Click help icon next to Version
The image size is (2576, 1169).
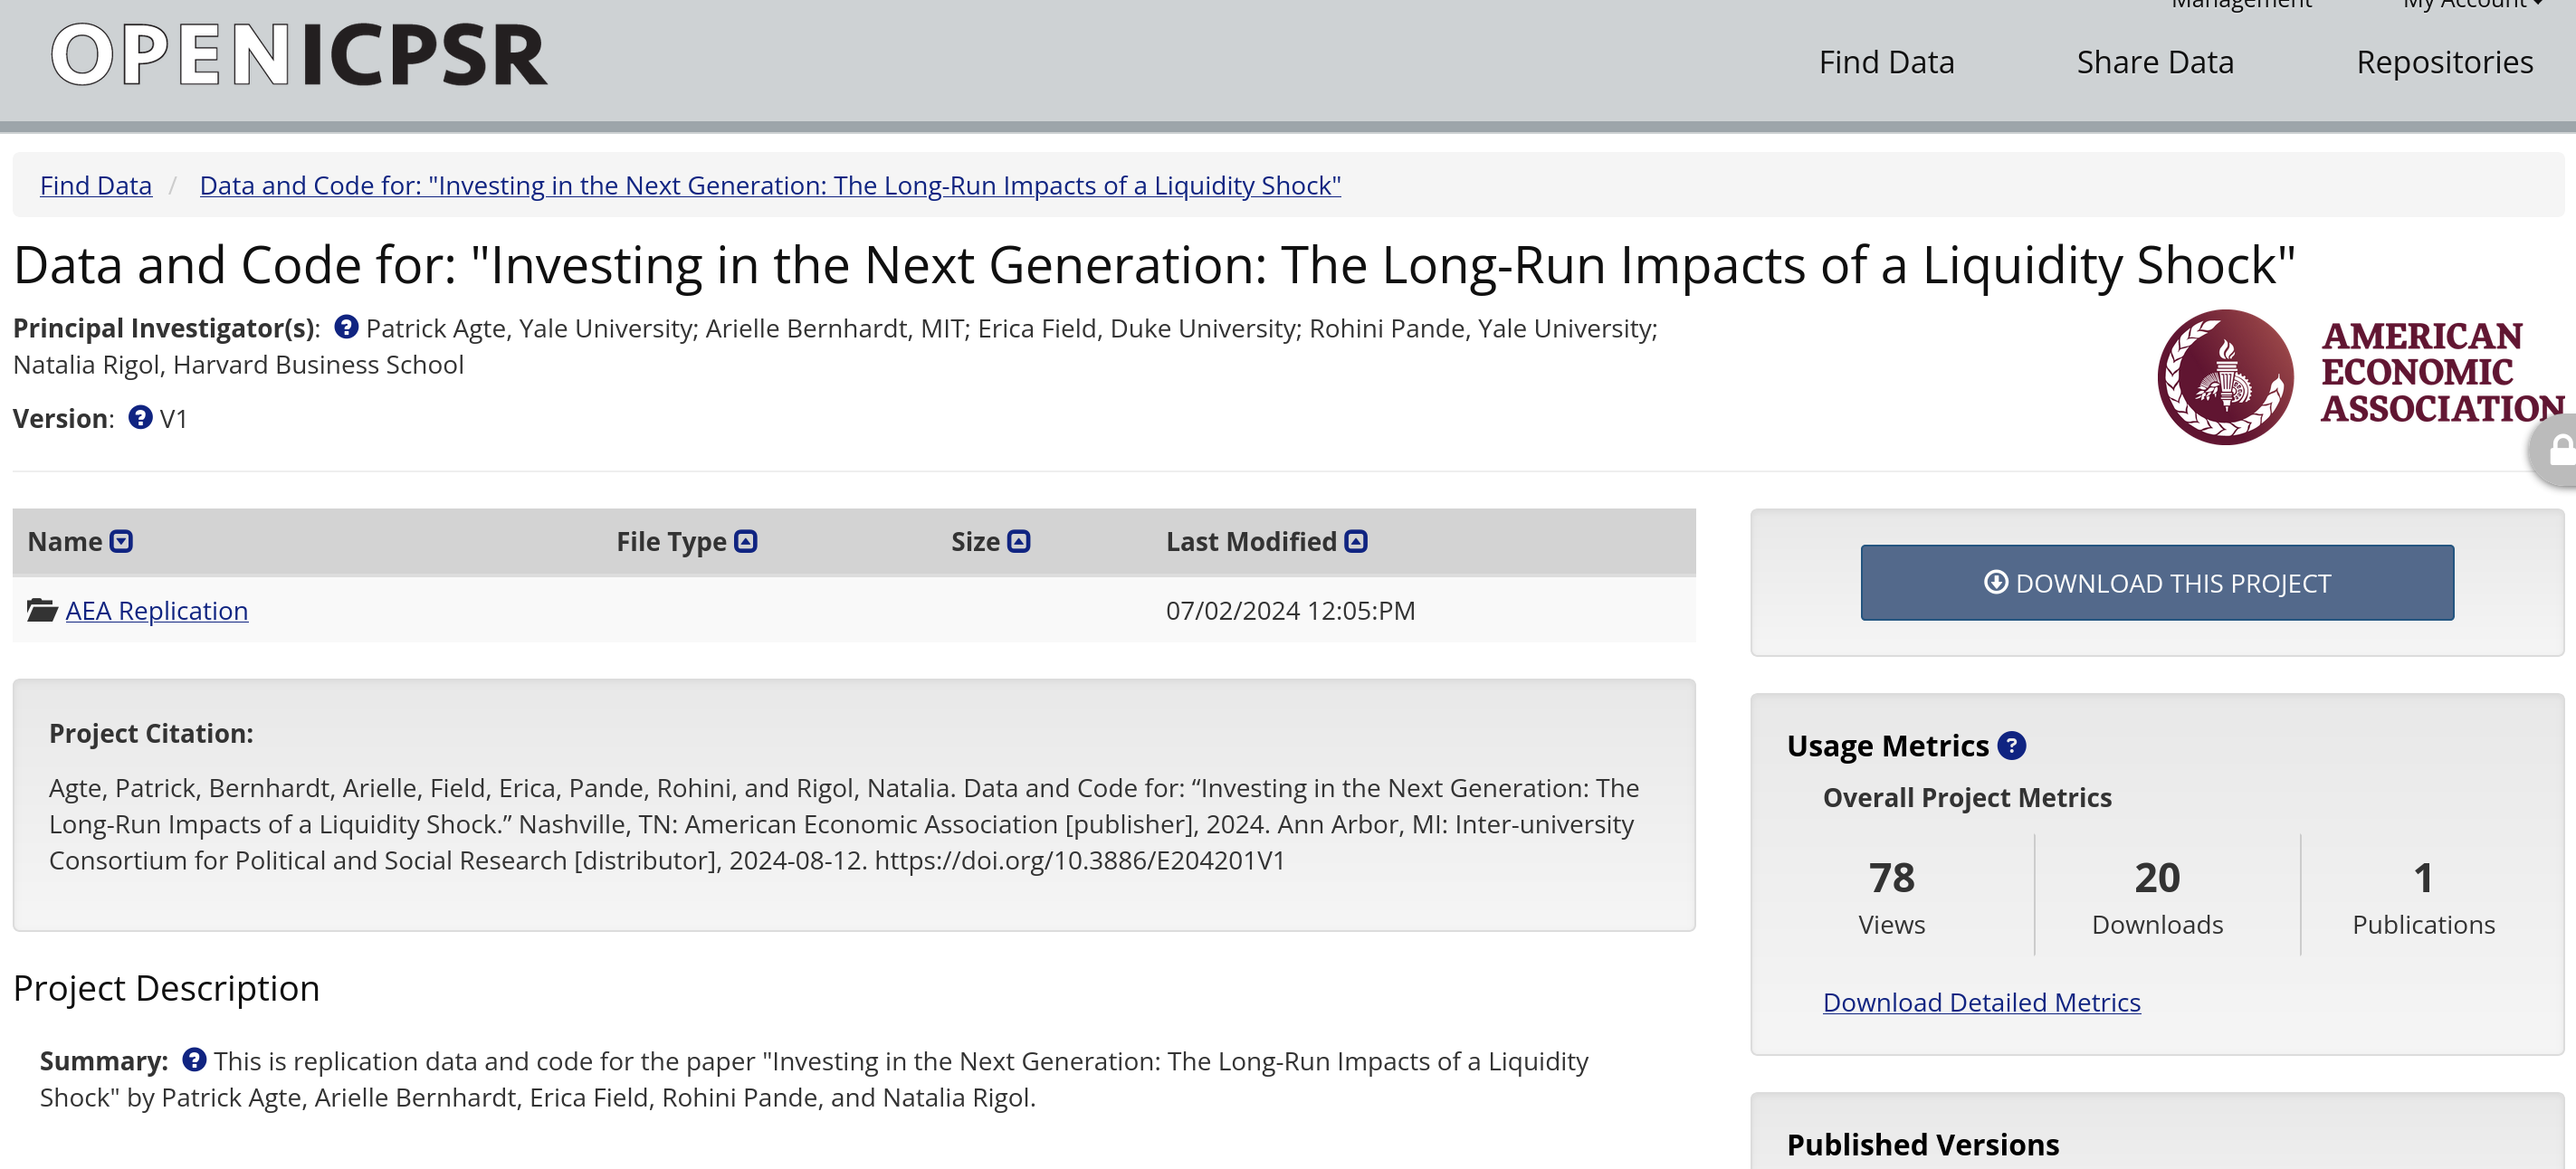141,417
